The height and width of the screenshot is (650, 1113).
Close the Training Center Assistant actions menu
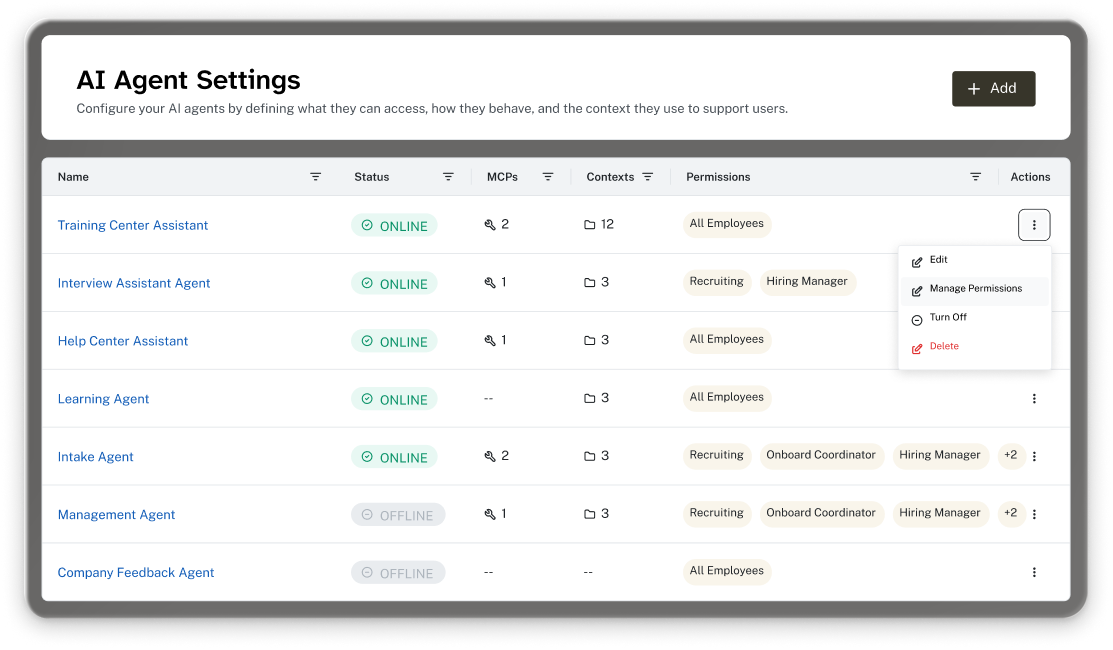coord(1033,226)
